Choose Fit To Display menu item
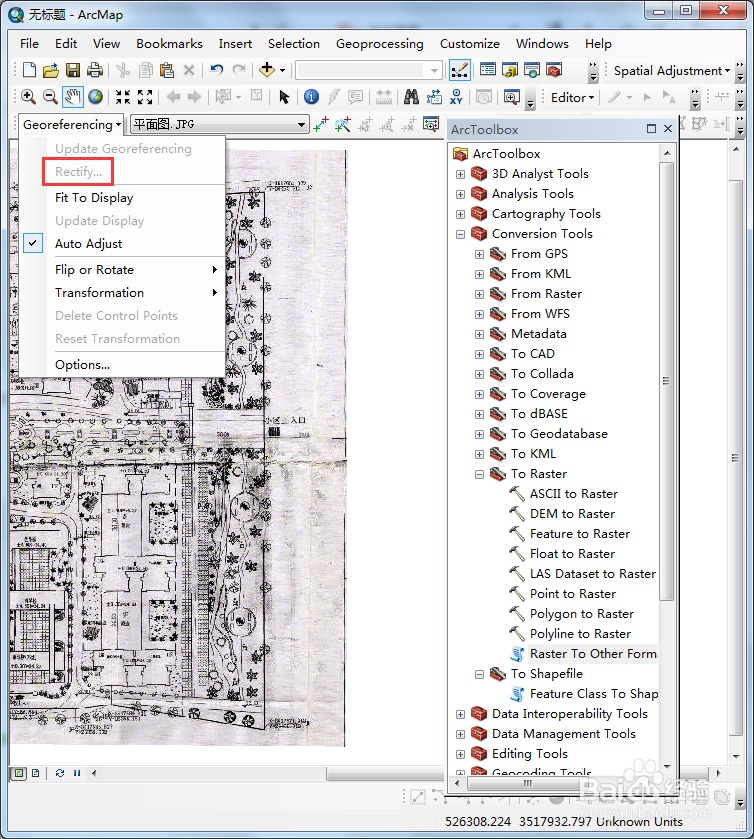Viewport: 754px width, 839px height. pyautogui.click(x=94, y=198)
